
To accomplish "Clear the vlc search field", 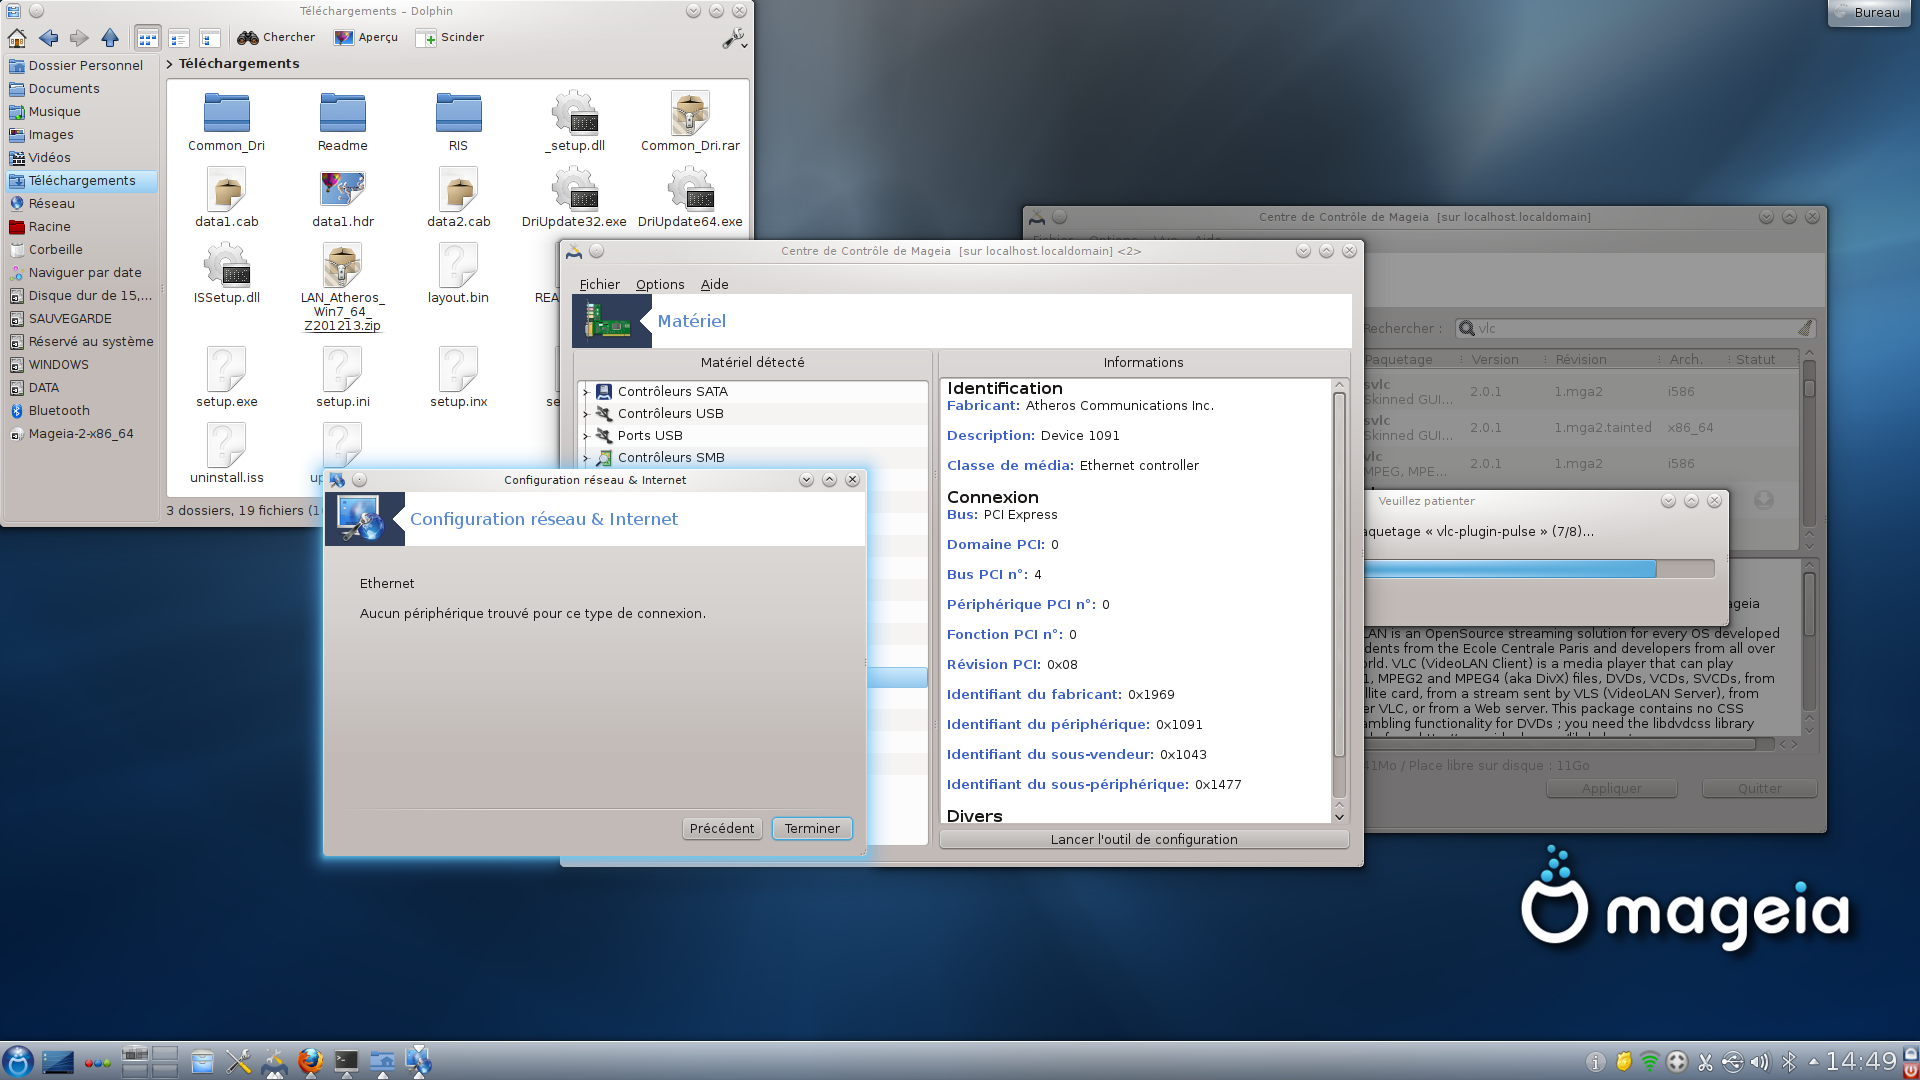I will click(x=1804, y=329).
